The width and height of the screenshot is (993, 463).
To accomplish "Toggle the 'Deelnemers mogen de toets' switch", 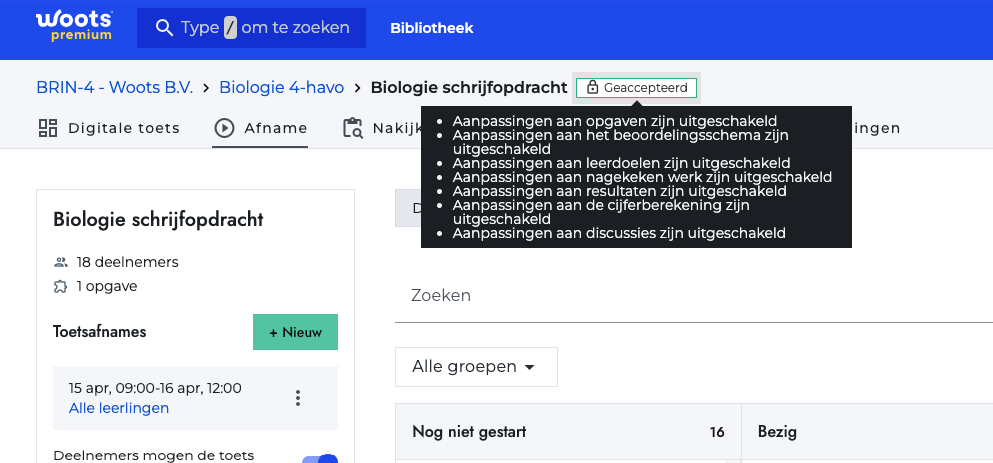I will (x=320, y=459).
